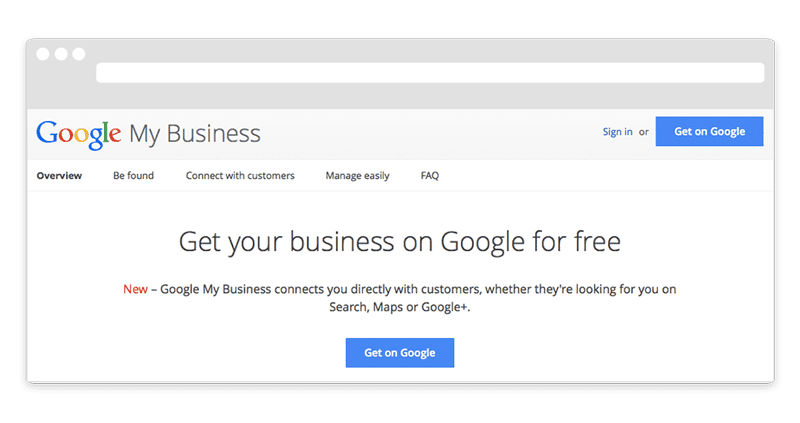
Task: Open the Connect with customers tab
Action: click(x=240, y=176)
